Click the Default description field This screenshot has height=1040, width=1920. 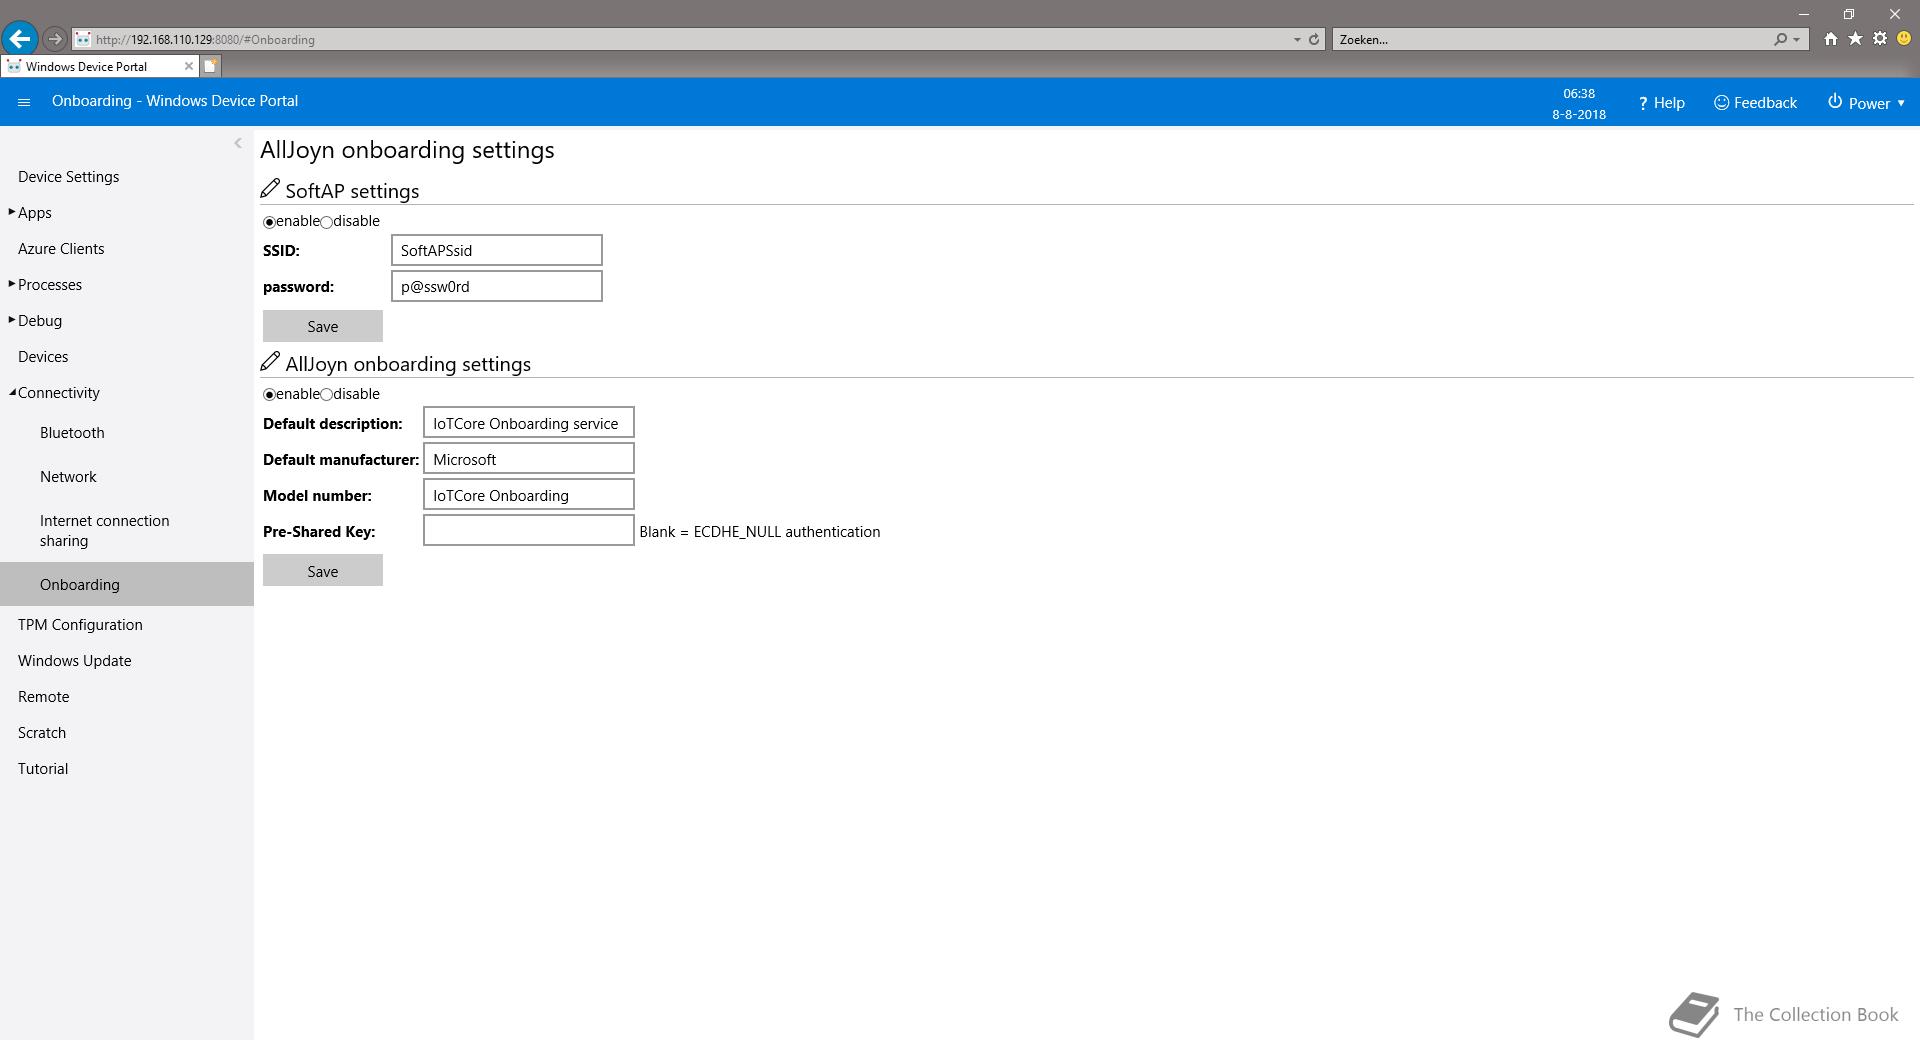528,423
